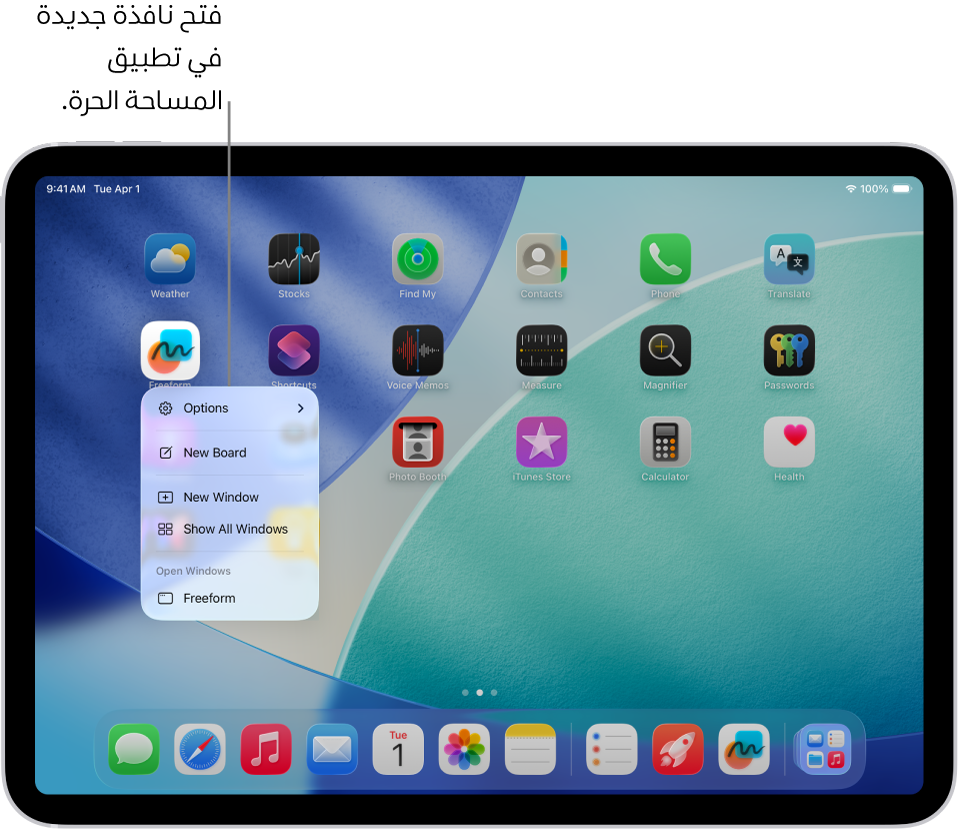Open the App Library at the Dock's right
960x830 pixels.
[x=822, y=748]
